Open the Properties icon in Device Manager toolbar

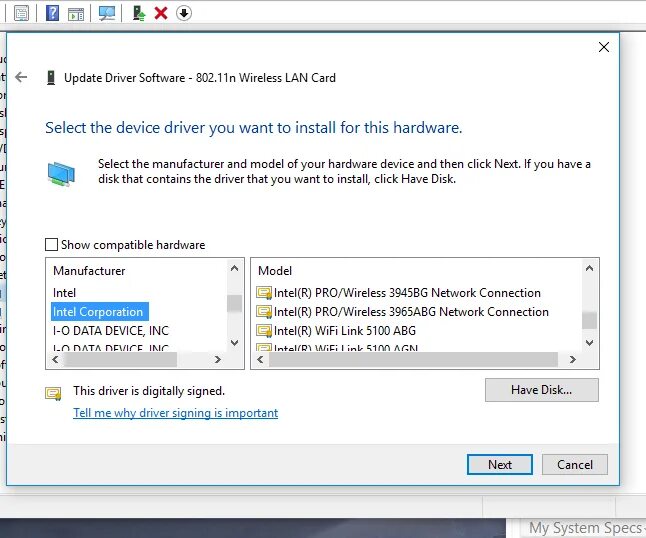(x=21, y=13)
